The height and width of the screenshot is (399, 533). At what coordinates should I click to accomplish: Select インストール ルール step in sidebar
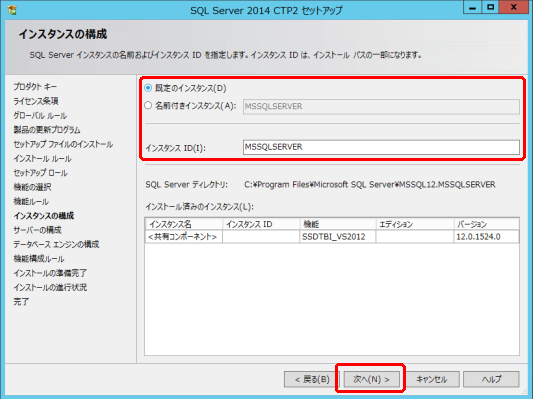(42, 159)
